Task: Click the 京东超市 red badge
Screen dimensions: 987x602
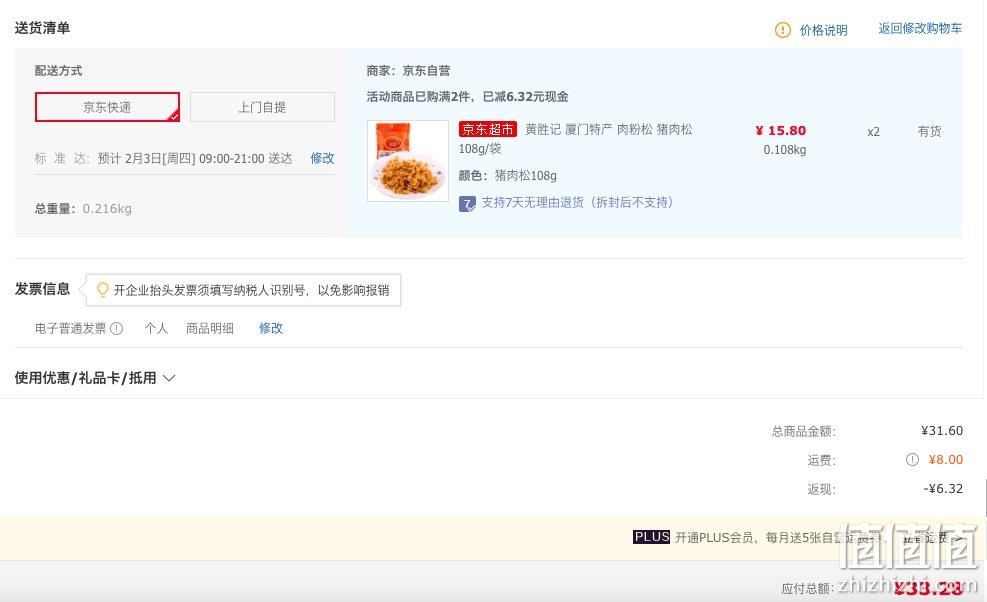Action: [x=488, y=129]
